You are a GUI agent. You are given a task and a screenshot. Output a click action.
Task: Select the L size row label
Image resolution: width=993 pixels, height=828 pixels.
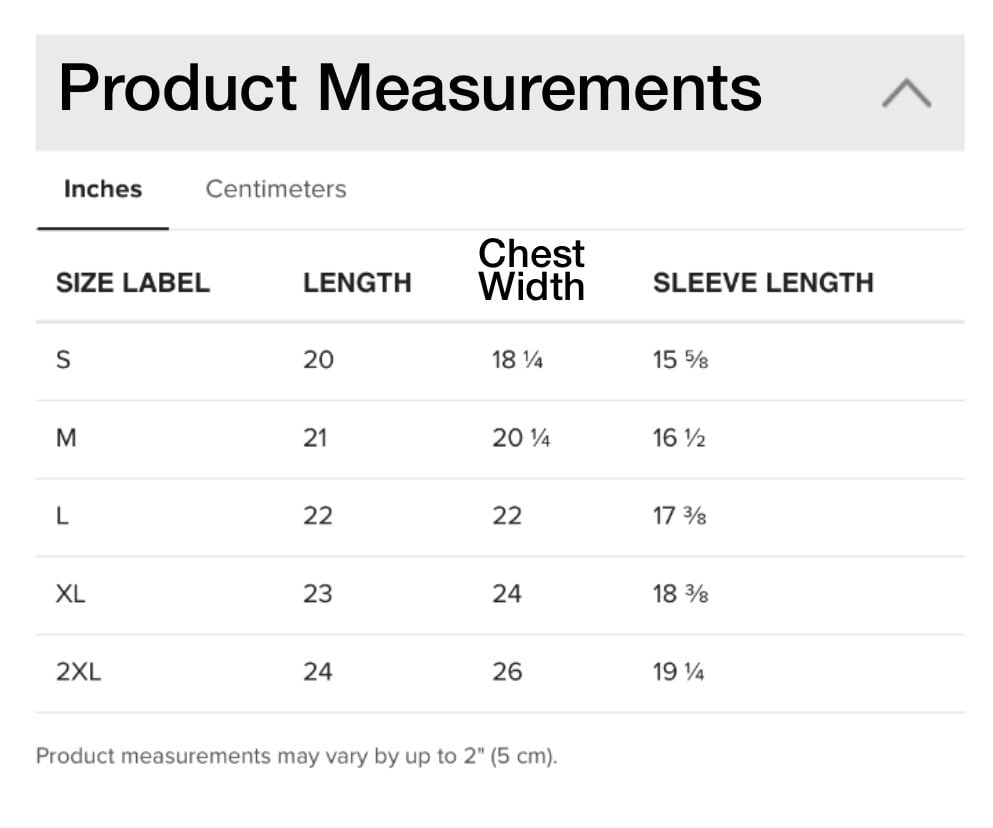(62, 516)
